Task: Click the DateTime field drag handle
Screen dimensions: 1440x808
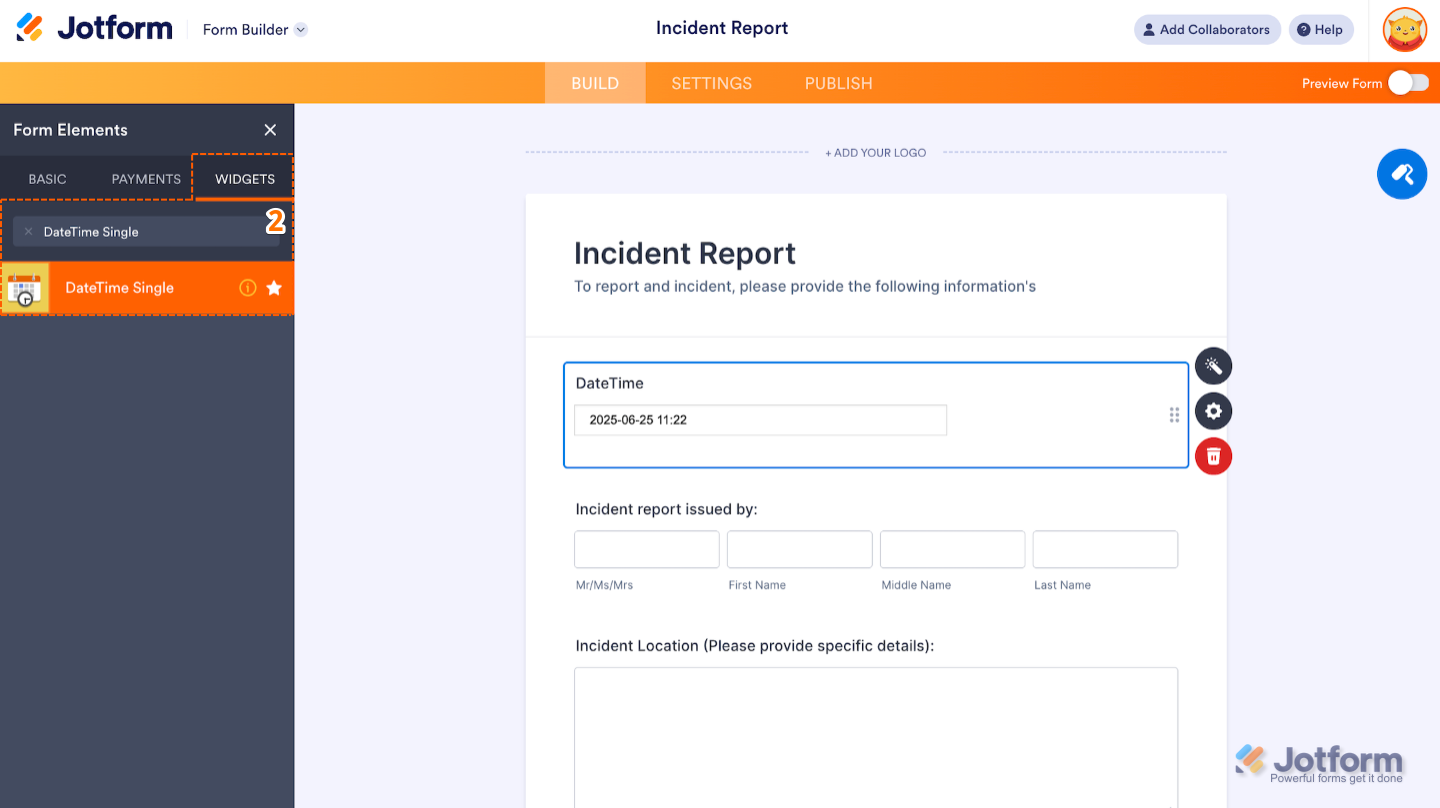Action: point(1174,415)
